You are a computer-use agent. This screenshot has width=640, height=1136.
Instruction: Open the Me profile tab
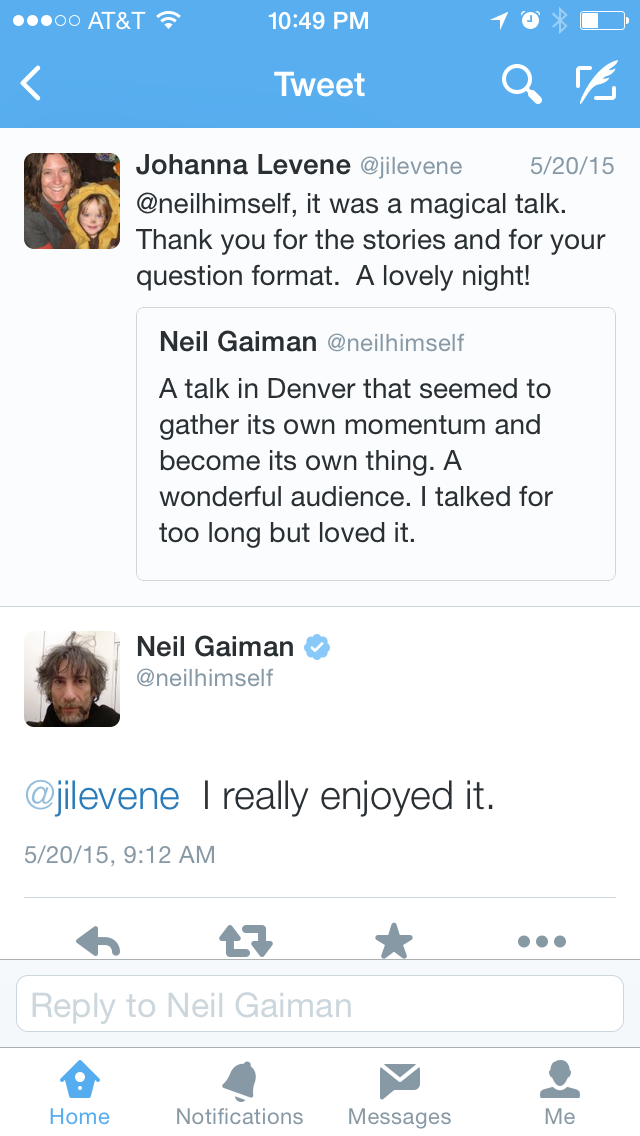[560, 1093]
